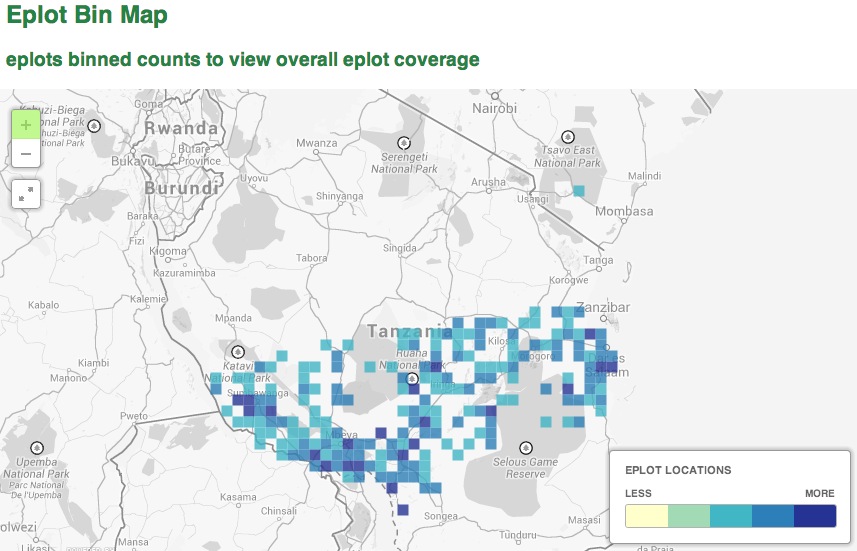Click the 'Mpanda' town label
Image resolution: width=857 pixels, height=551 pixels.
pos(233,318)
